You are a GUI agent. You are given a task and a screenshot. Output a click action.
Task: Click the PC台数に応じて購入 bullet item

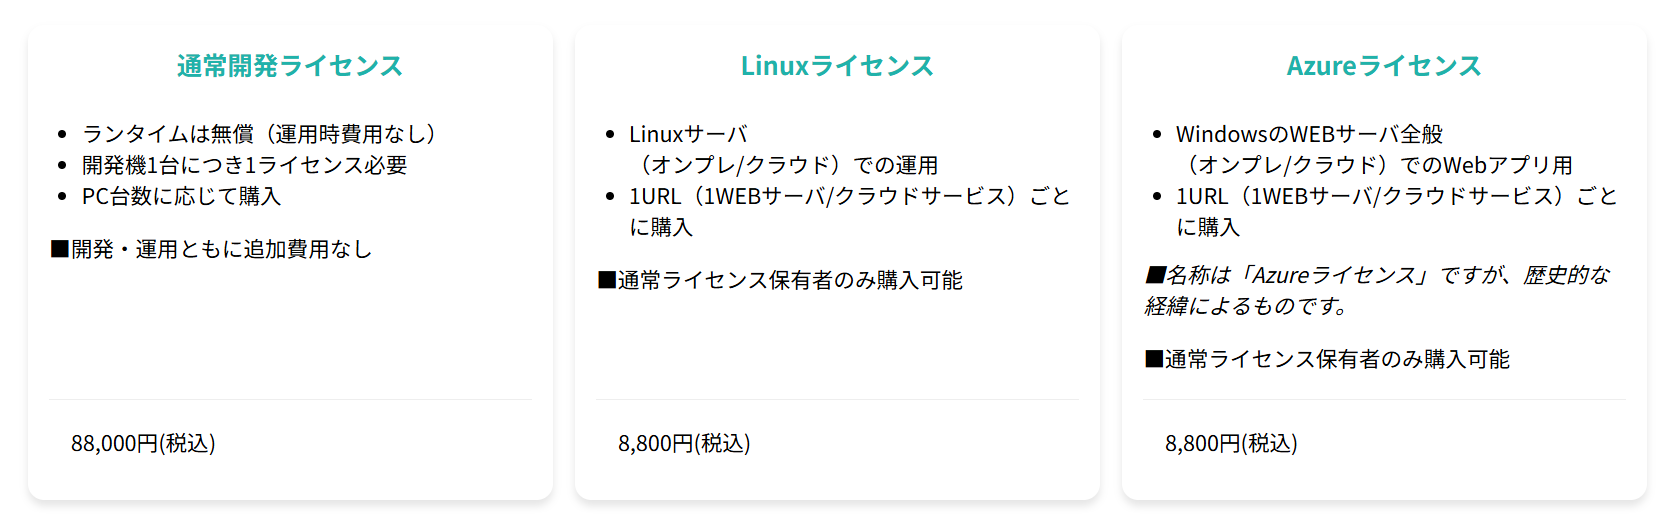coord(181,196)
